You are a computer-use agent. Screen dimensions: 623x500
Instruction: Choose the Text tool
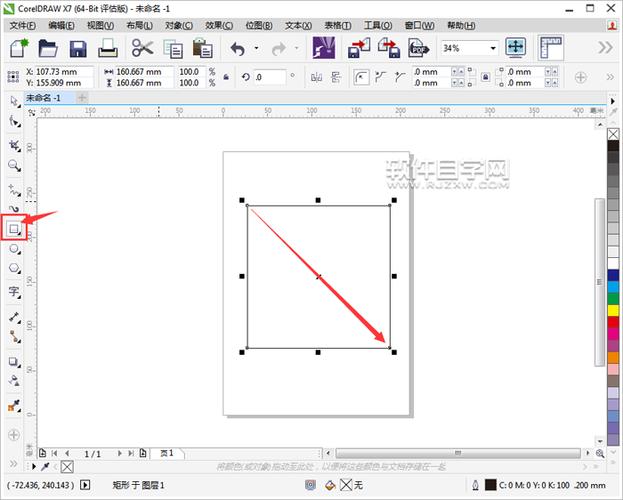point(14,292)
